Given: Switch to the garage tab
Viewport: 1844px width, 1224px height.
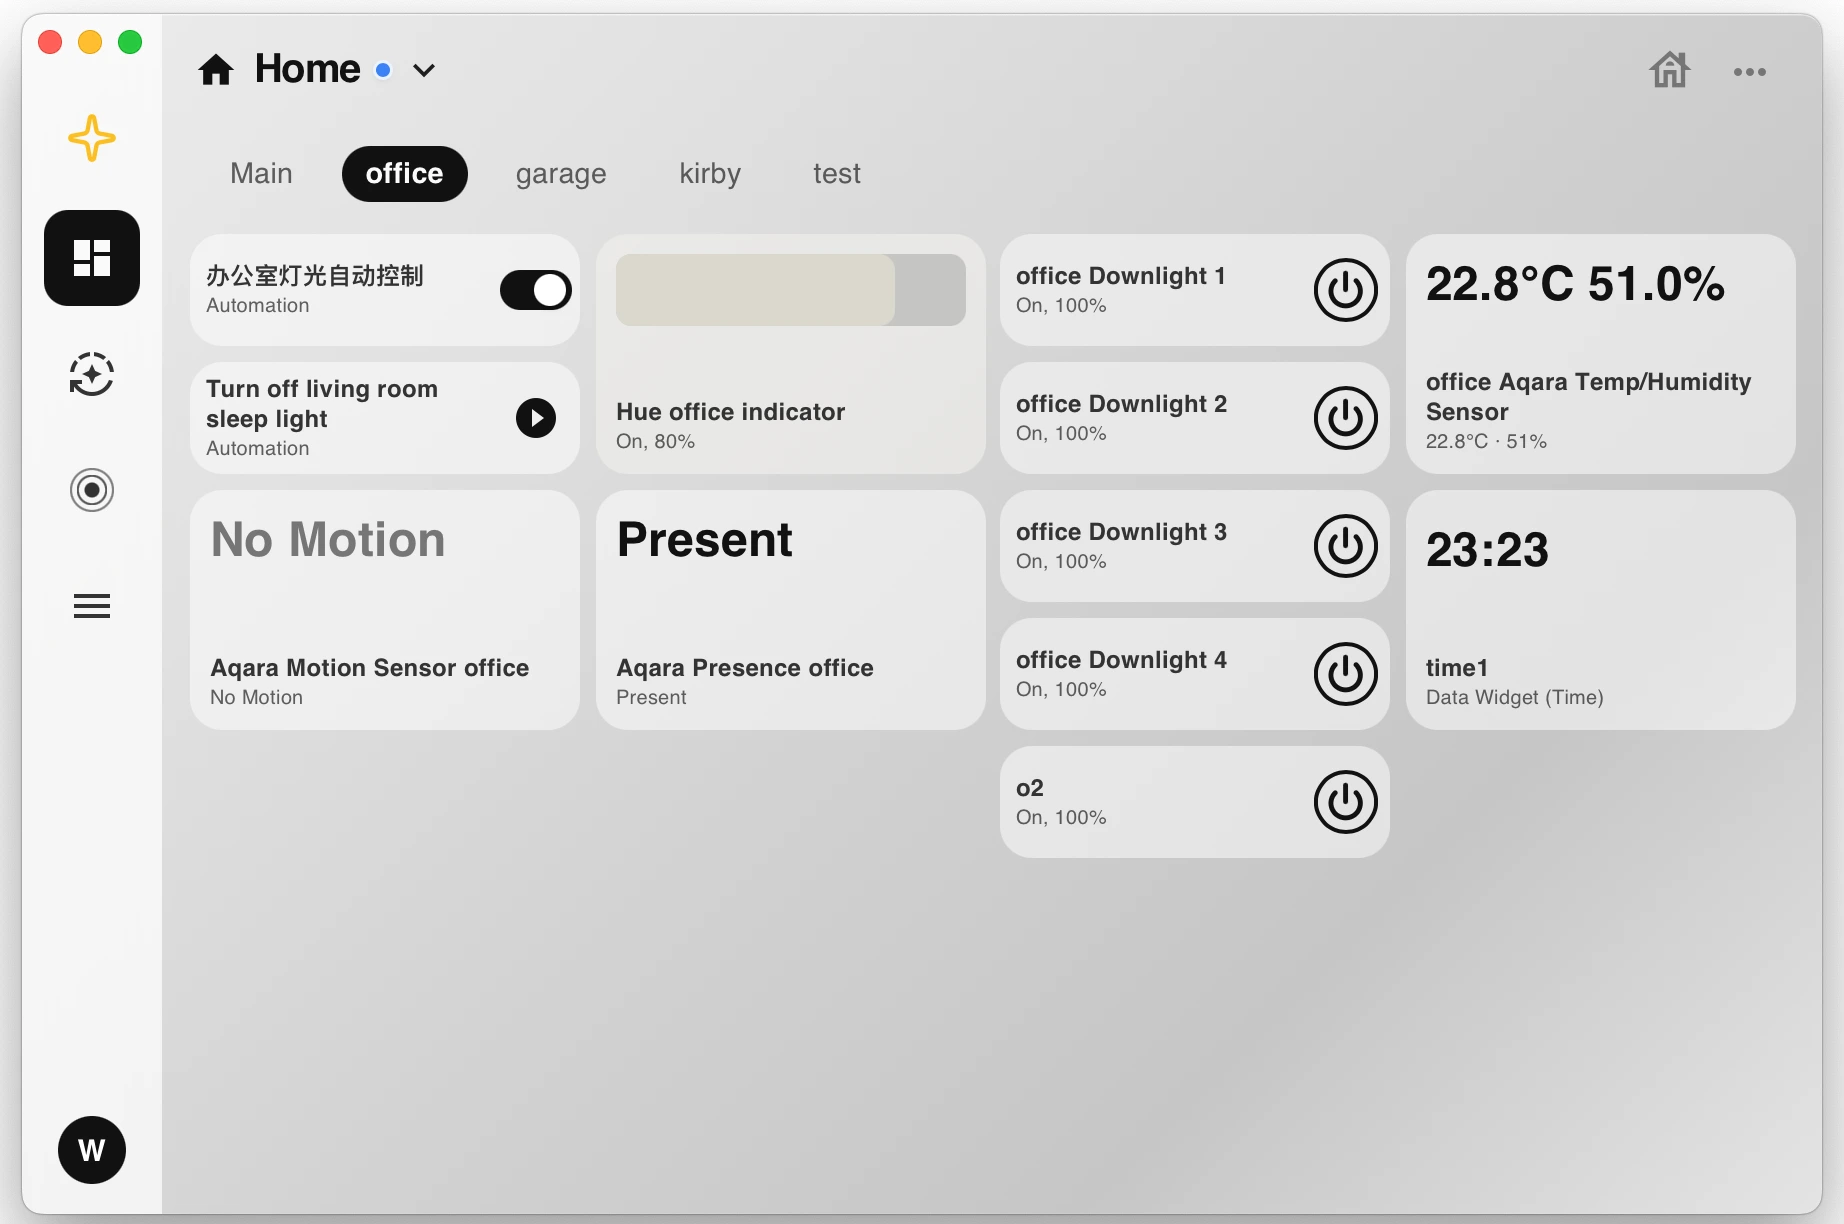Looking at the screenshot, I should tap(561, 174).
